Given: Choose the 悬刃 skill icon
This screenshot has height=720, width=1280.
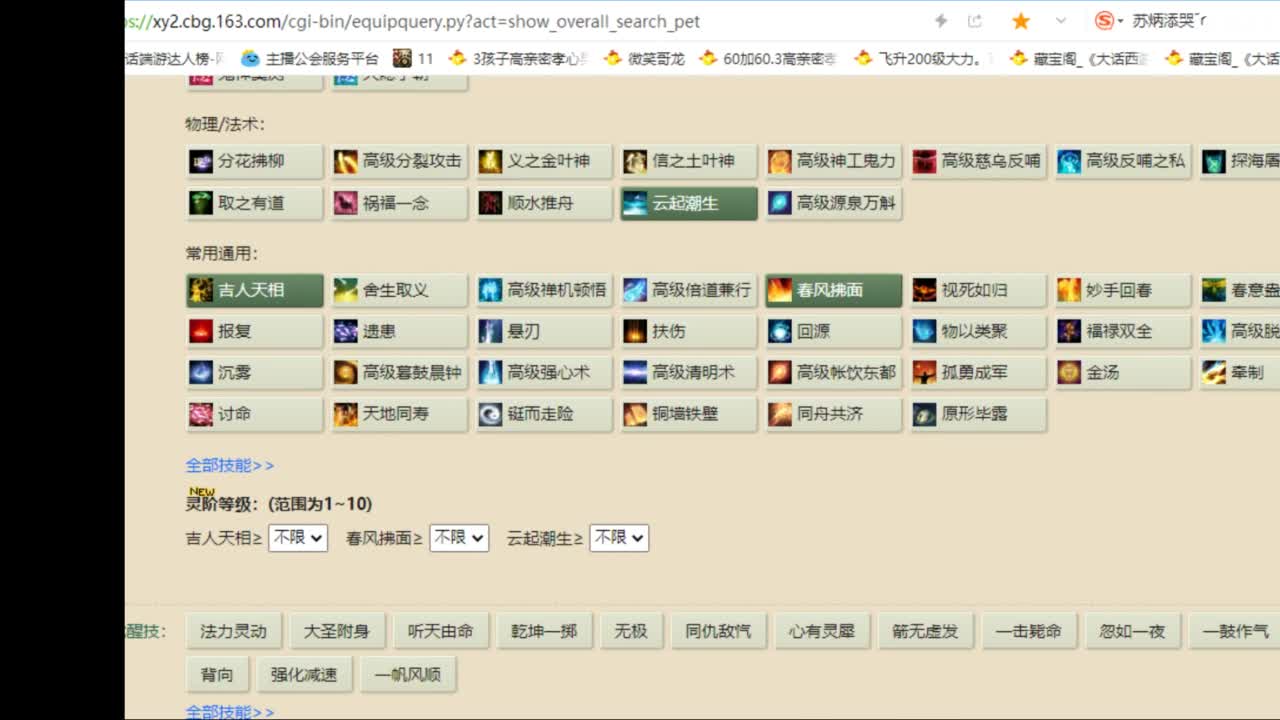Looking at the screenshot, I should point(490,331).
